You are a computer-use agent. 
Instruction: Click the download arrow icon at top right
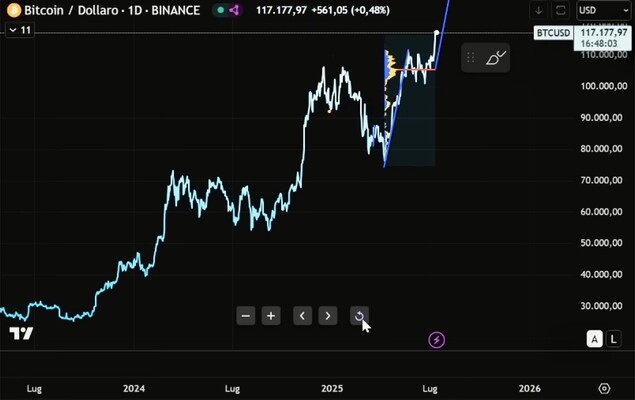(x=539, y=11)
